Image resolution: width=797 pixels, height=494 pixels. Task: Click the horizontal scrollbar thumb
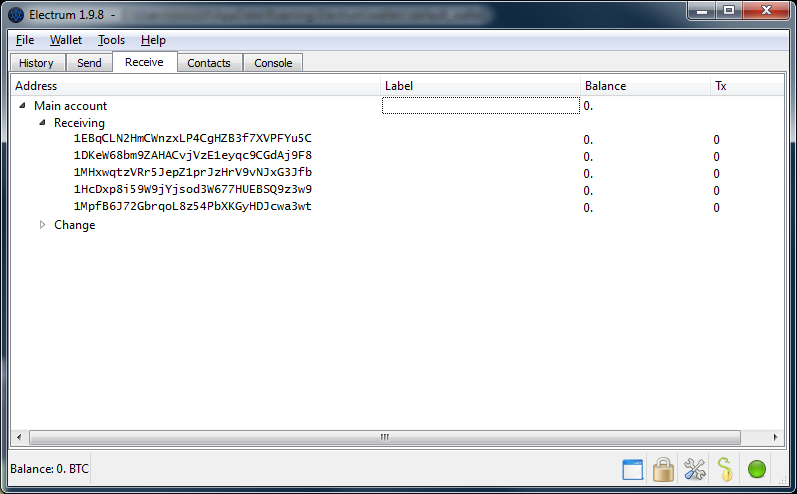click(385, 437)
